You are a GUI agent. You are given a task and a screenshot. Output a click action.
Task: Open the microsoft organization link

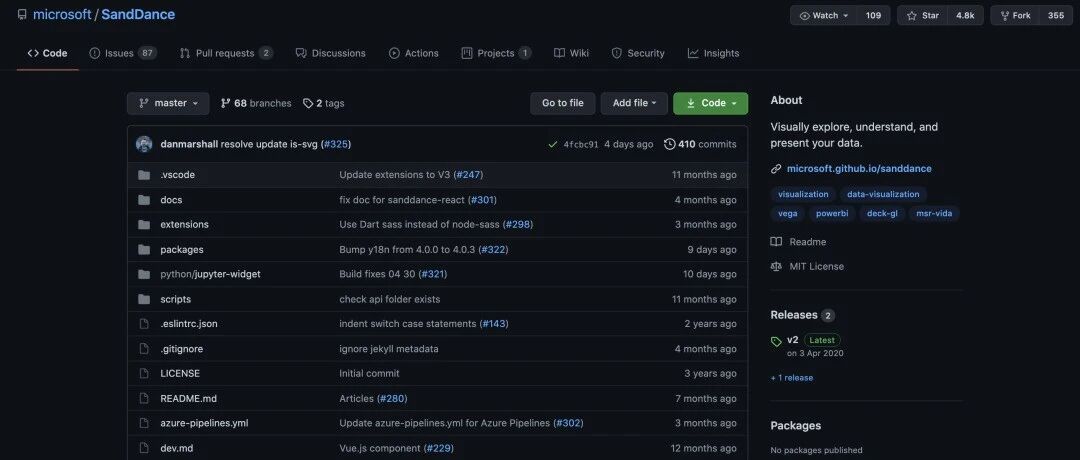[62, 14]
